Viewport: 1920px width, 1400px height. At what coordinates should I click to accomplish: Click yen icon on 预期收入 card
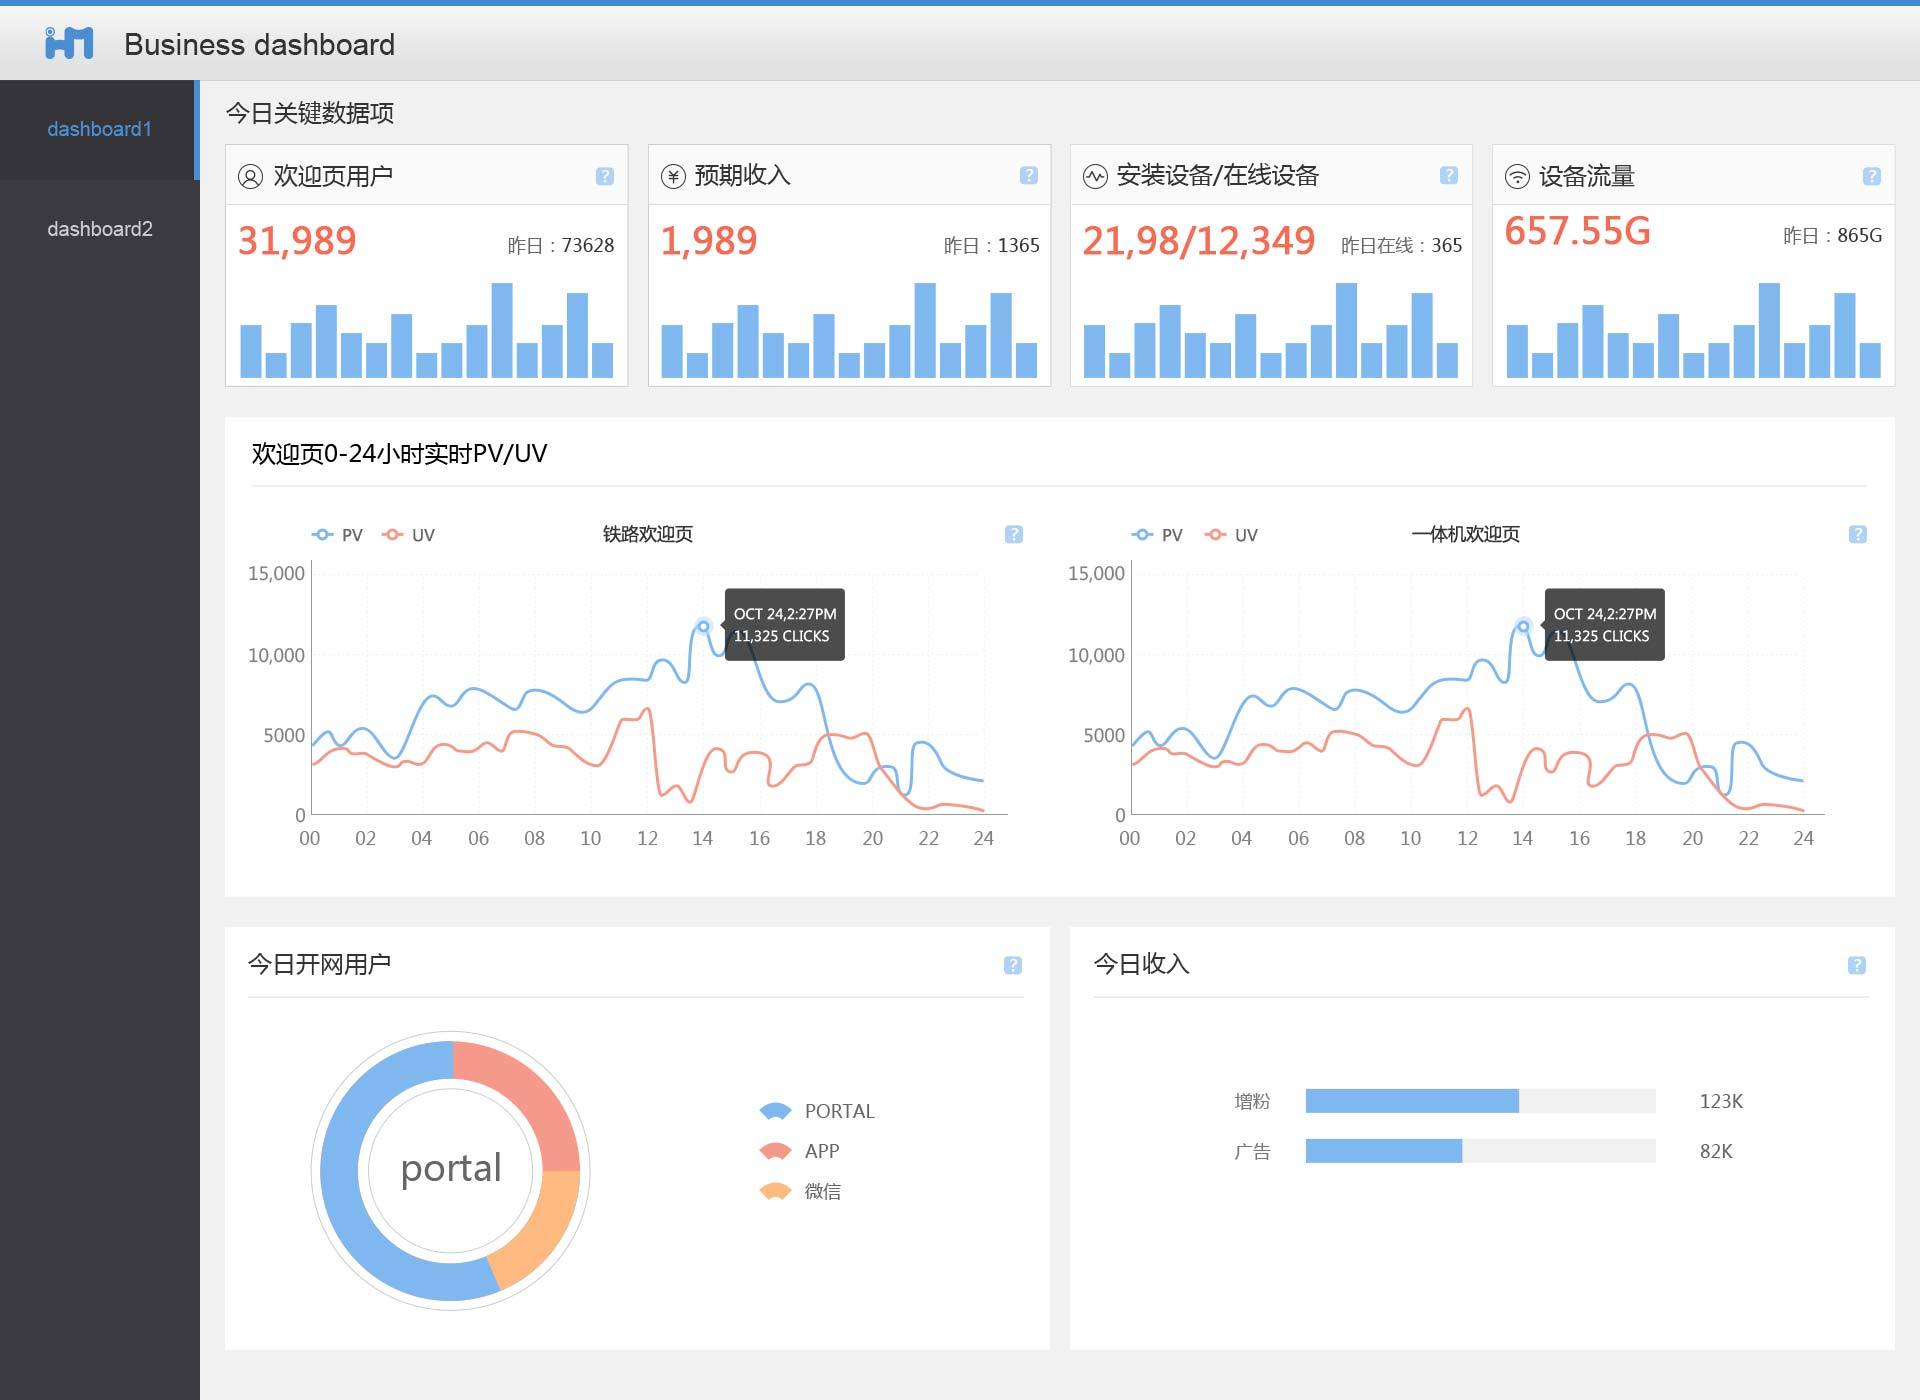pos(673,177)
